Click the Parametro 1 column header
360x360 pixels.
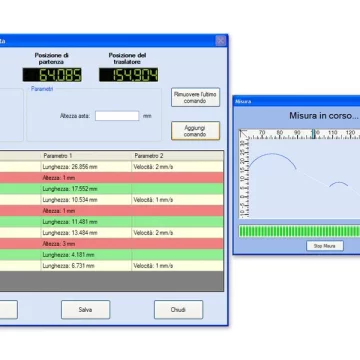point(86,156)
